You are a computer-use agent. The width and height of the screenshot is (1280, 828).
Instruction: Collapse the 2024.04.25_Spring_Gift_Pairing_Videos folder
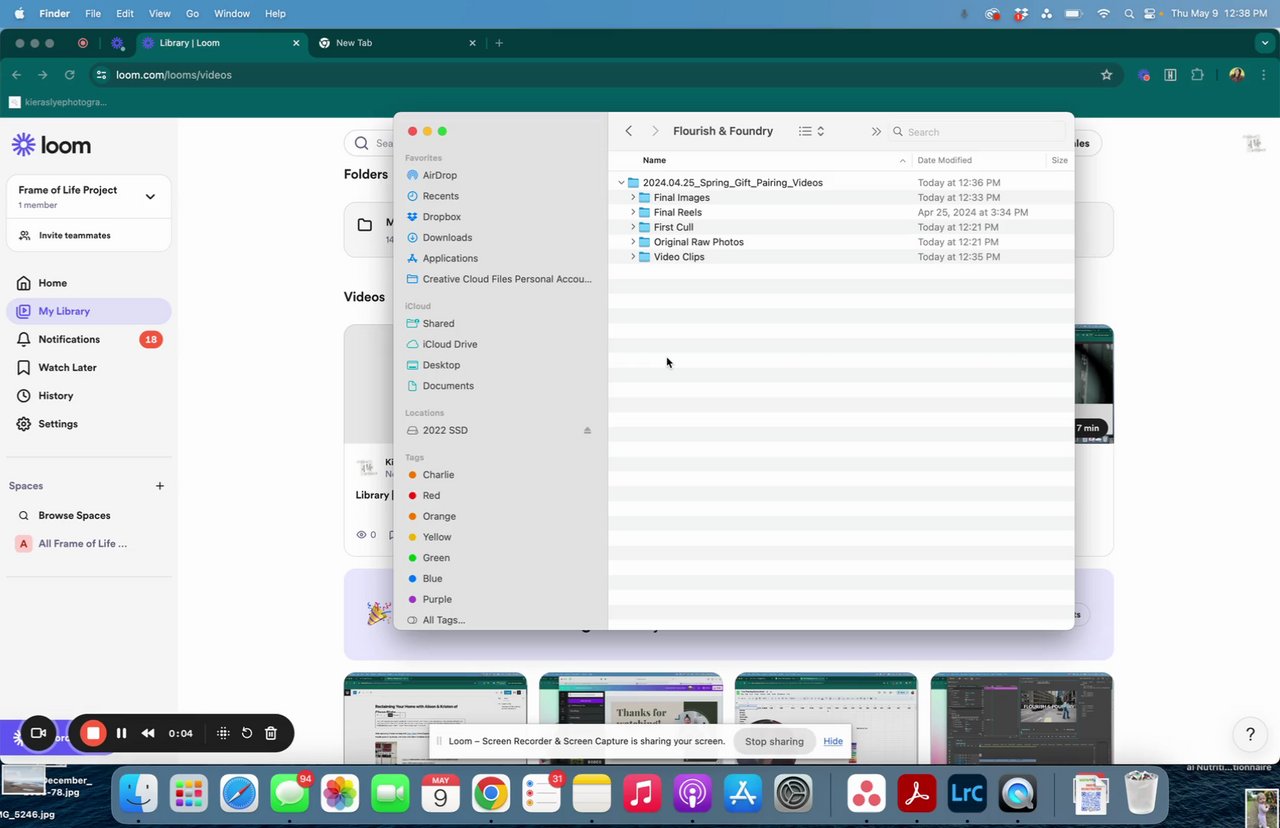(621, 183)
